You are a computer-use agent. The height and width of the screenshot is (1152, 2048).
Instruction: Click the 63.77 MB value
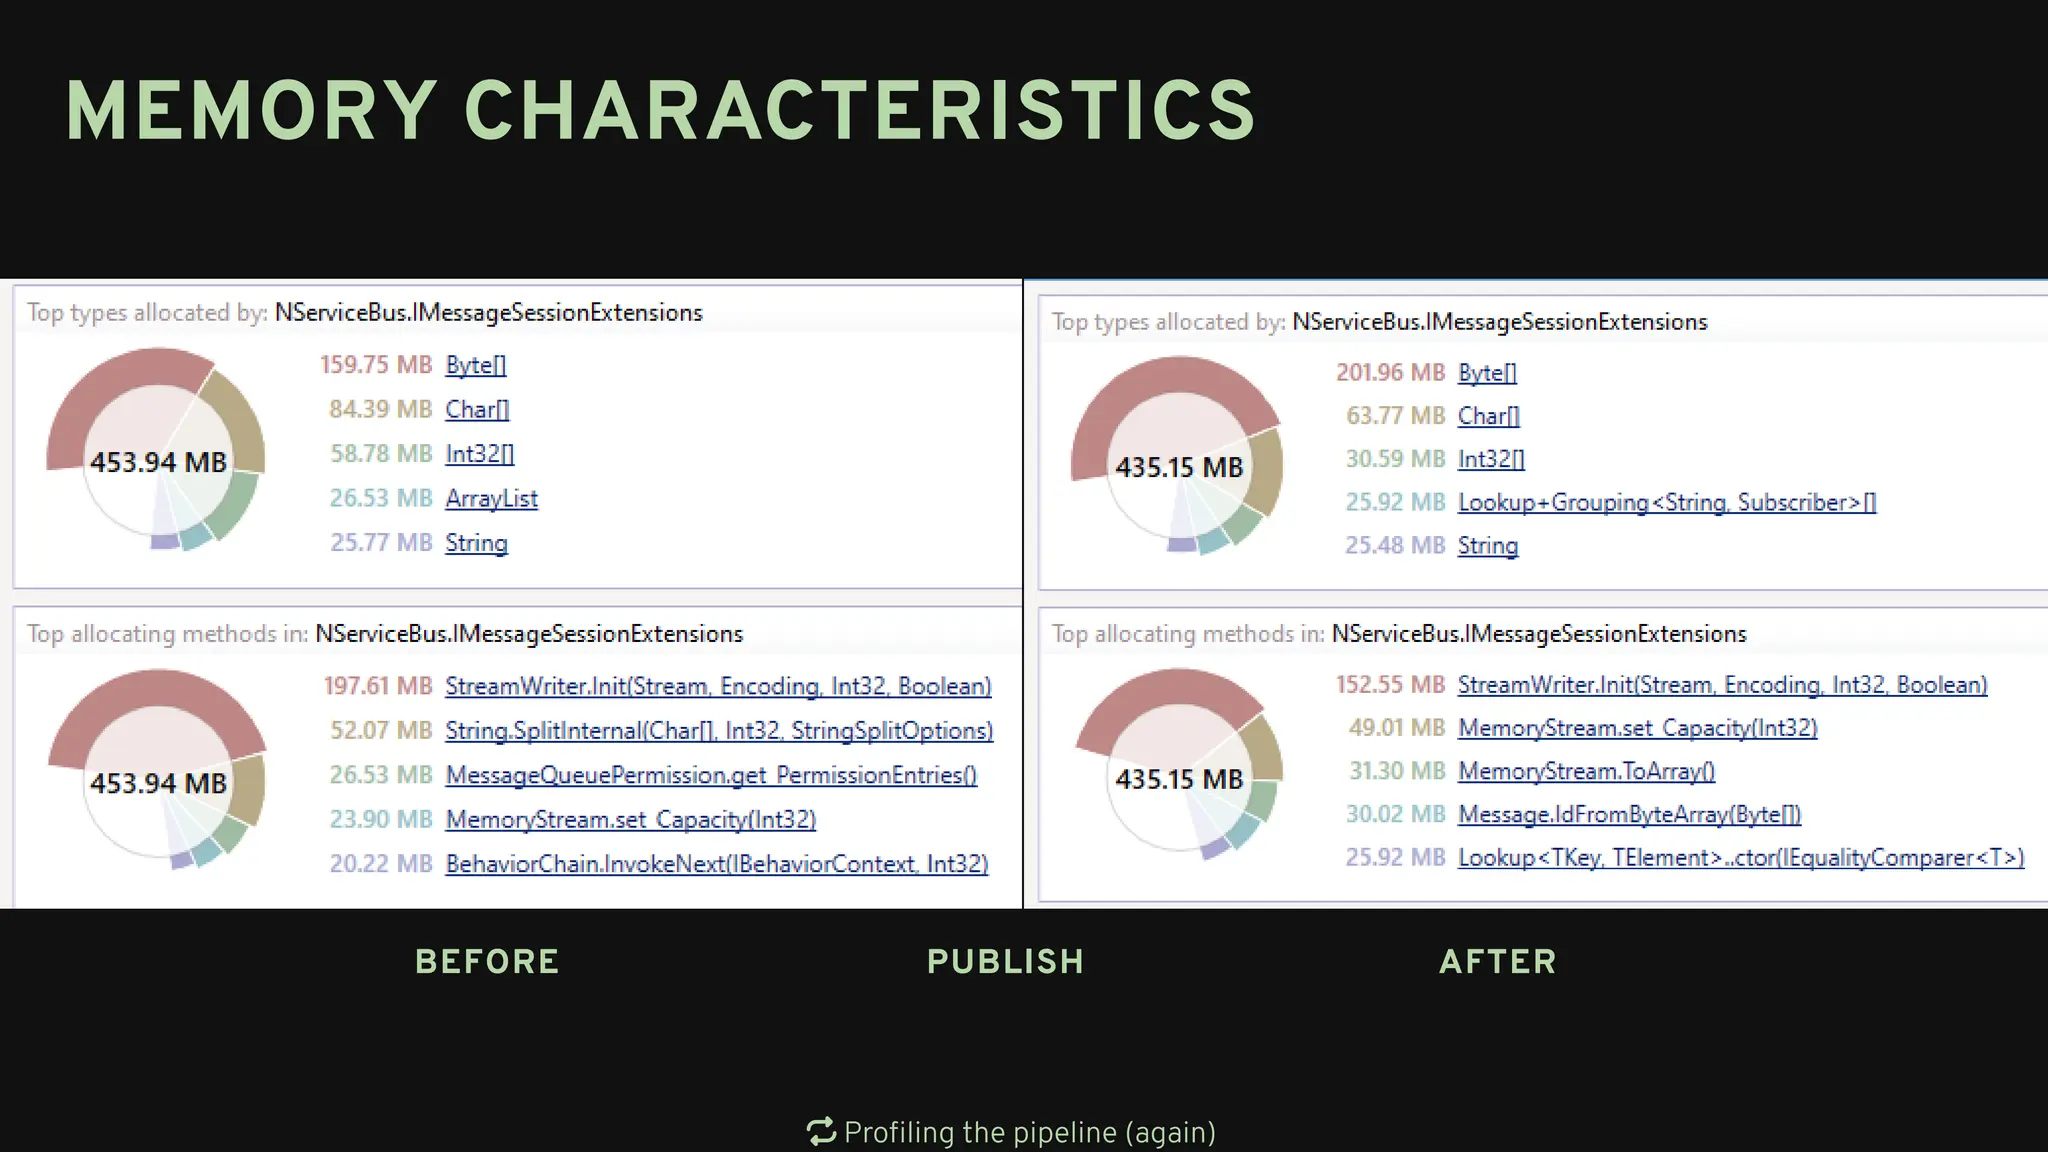point(1396,416)
